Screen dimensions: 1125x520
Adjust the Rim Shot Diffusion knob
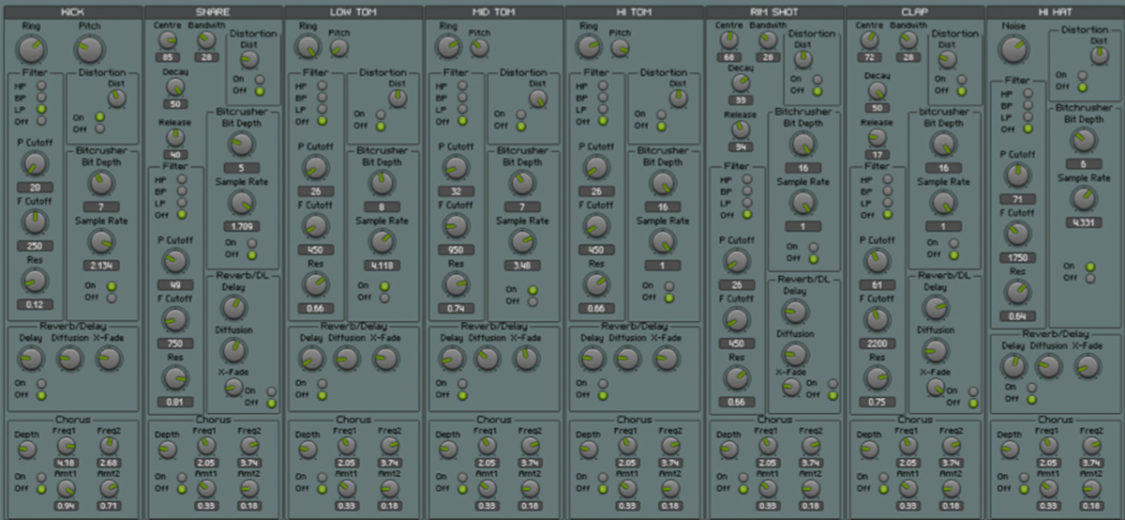(x=794, y=354)
